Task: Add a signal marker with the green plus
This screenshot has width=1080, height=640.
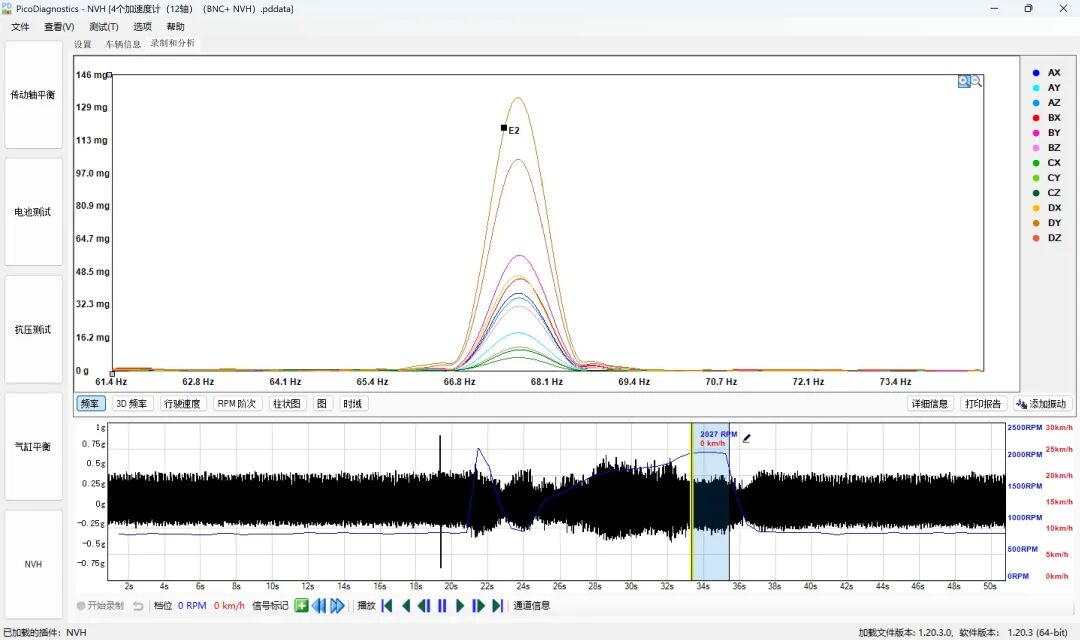Action: 301,606
